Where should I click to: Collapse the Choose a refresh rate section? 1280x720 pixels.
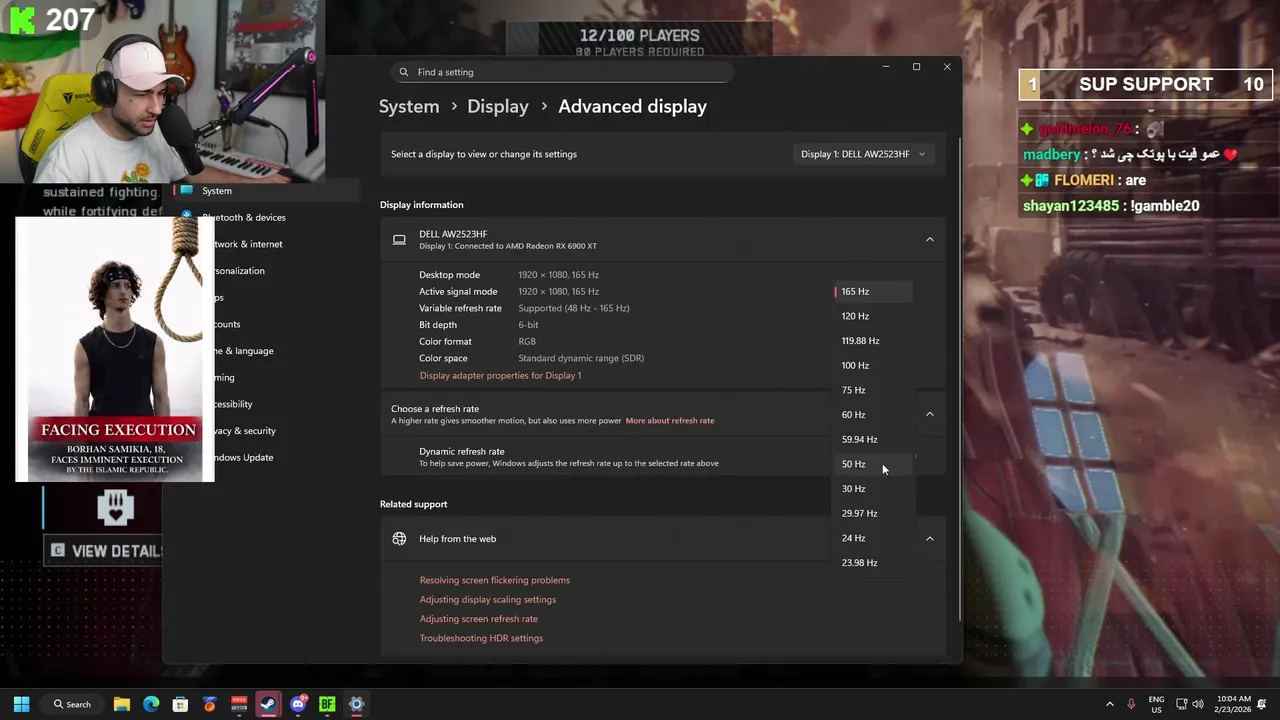(929, 414)
